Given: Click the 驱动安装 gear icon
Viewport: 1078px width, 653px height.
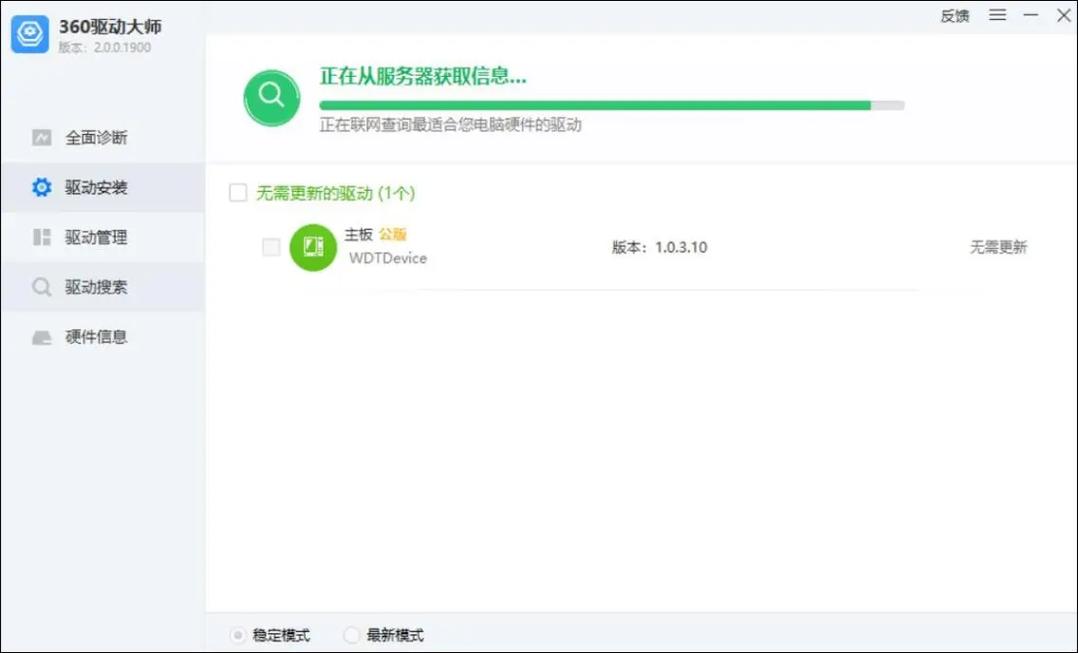Looking at the screenshot, I should click(40, 187).
